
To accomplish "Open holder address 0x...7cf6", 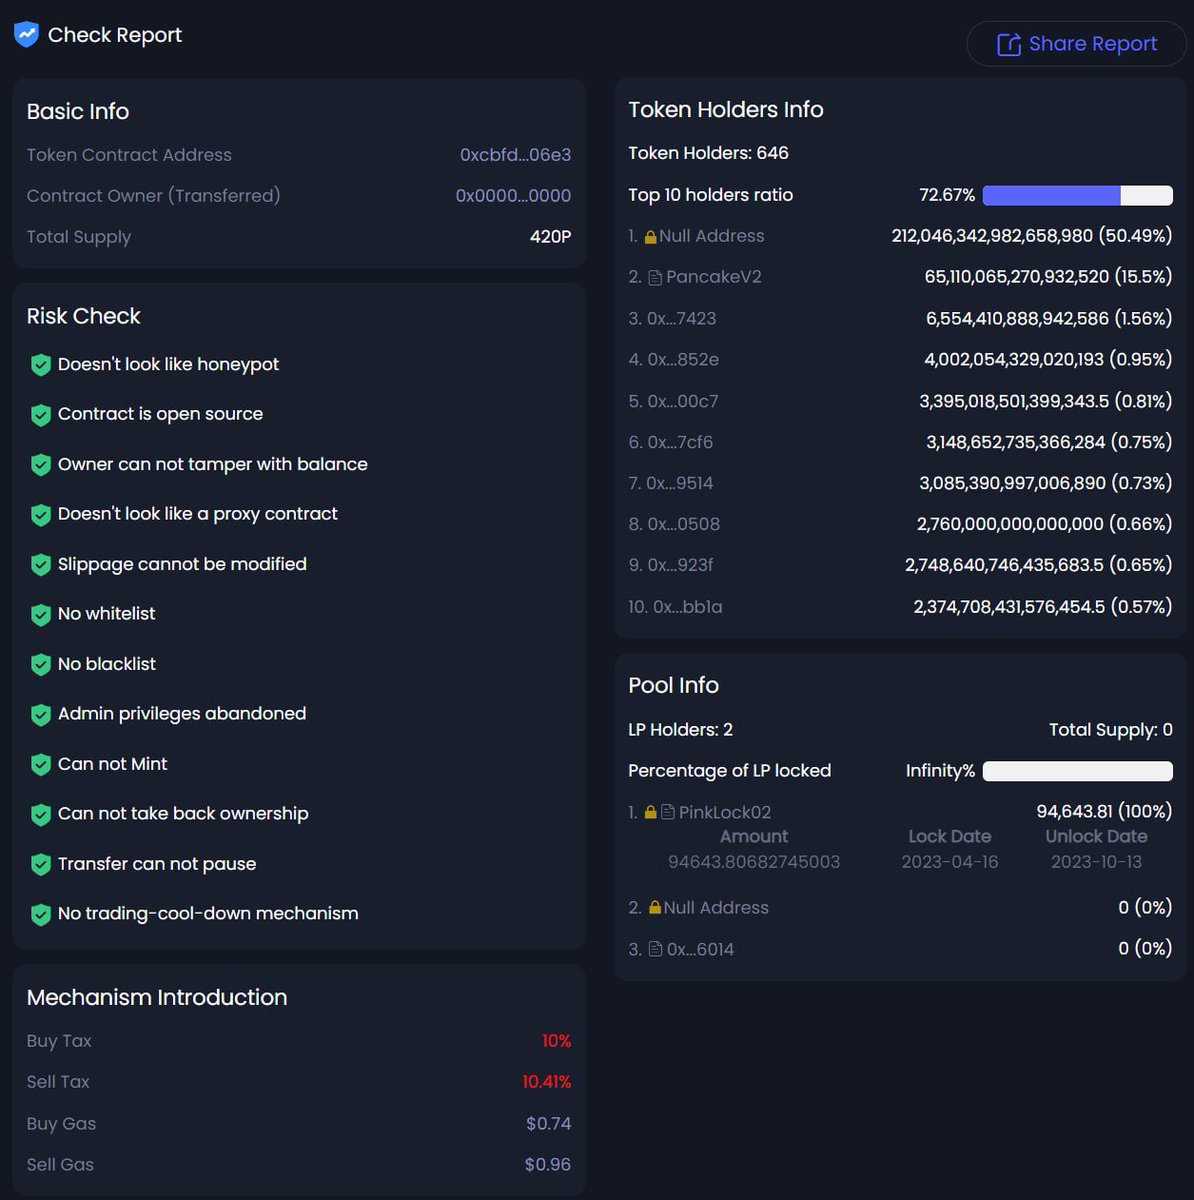I will (x=680, y=442).
